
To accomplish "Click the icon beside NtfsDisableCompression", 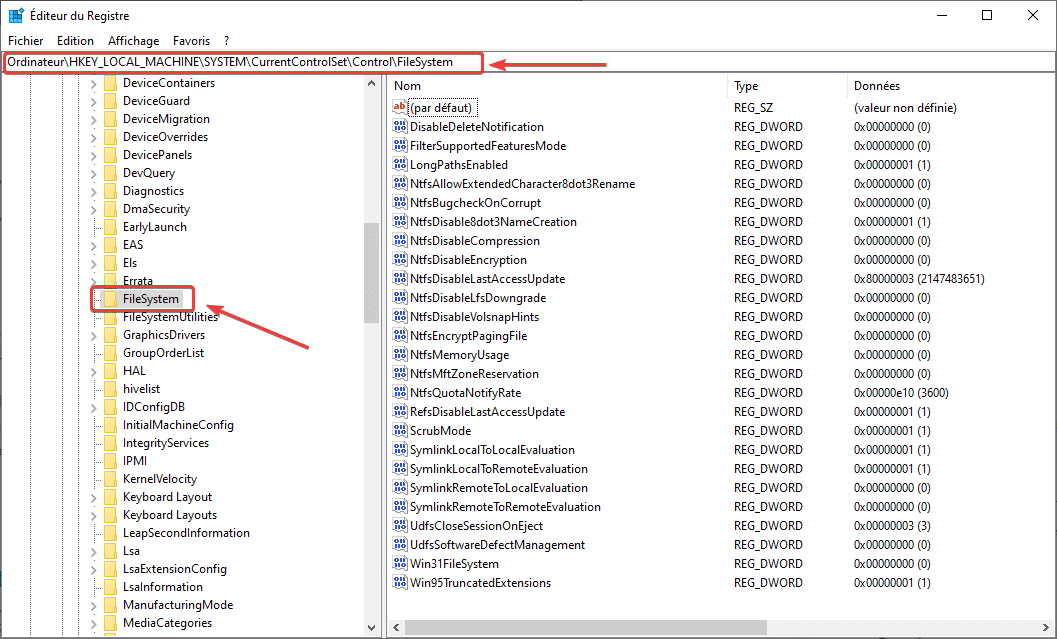I will [400, 241].
